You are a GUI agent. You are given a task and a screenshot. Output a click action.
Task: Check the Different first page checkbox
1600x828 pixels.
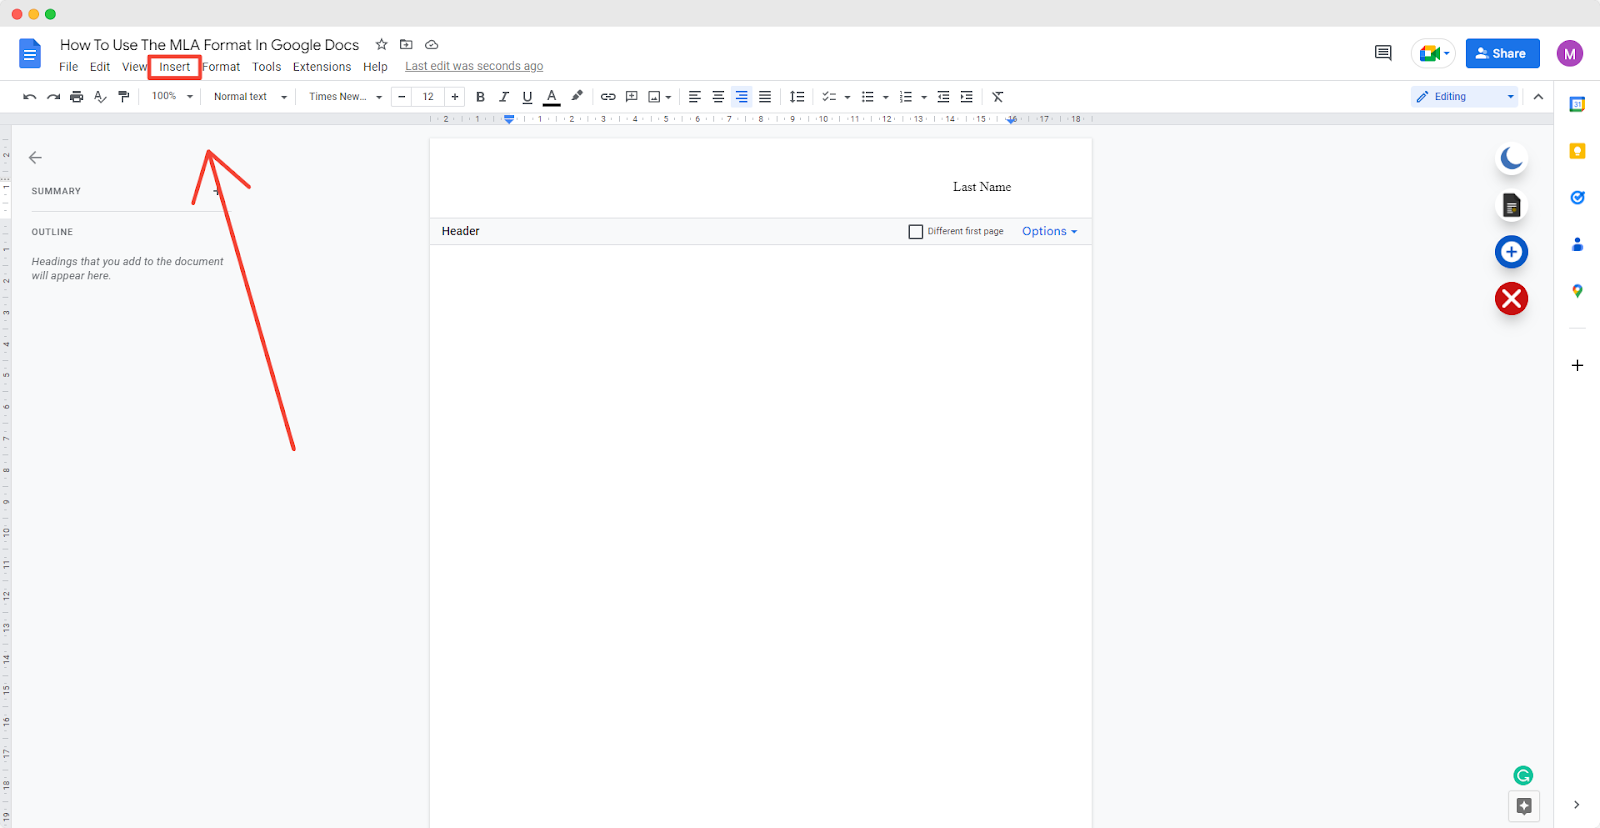tap(915, 231)
